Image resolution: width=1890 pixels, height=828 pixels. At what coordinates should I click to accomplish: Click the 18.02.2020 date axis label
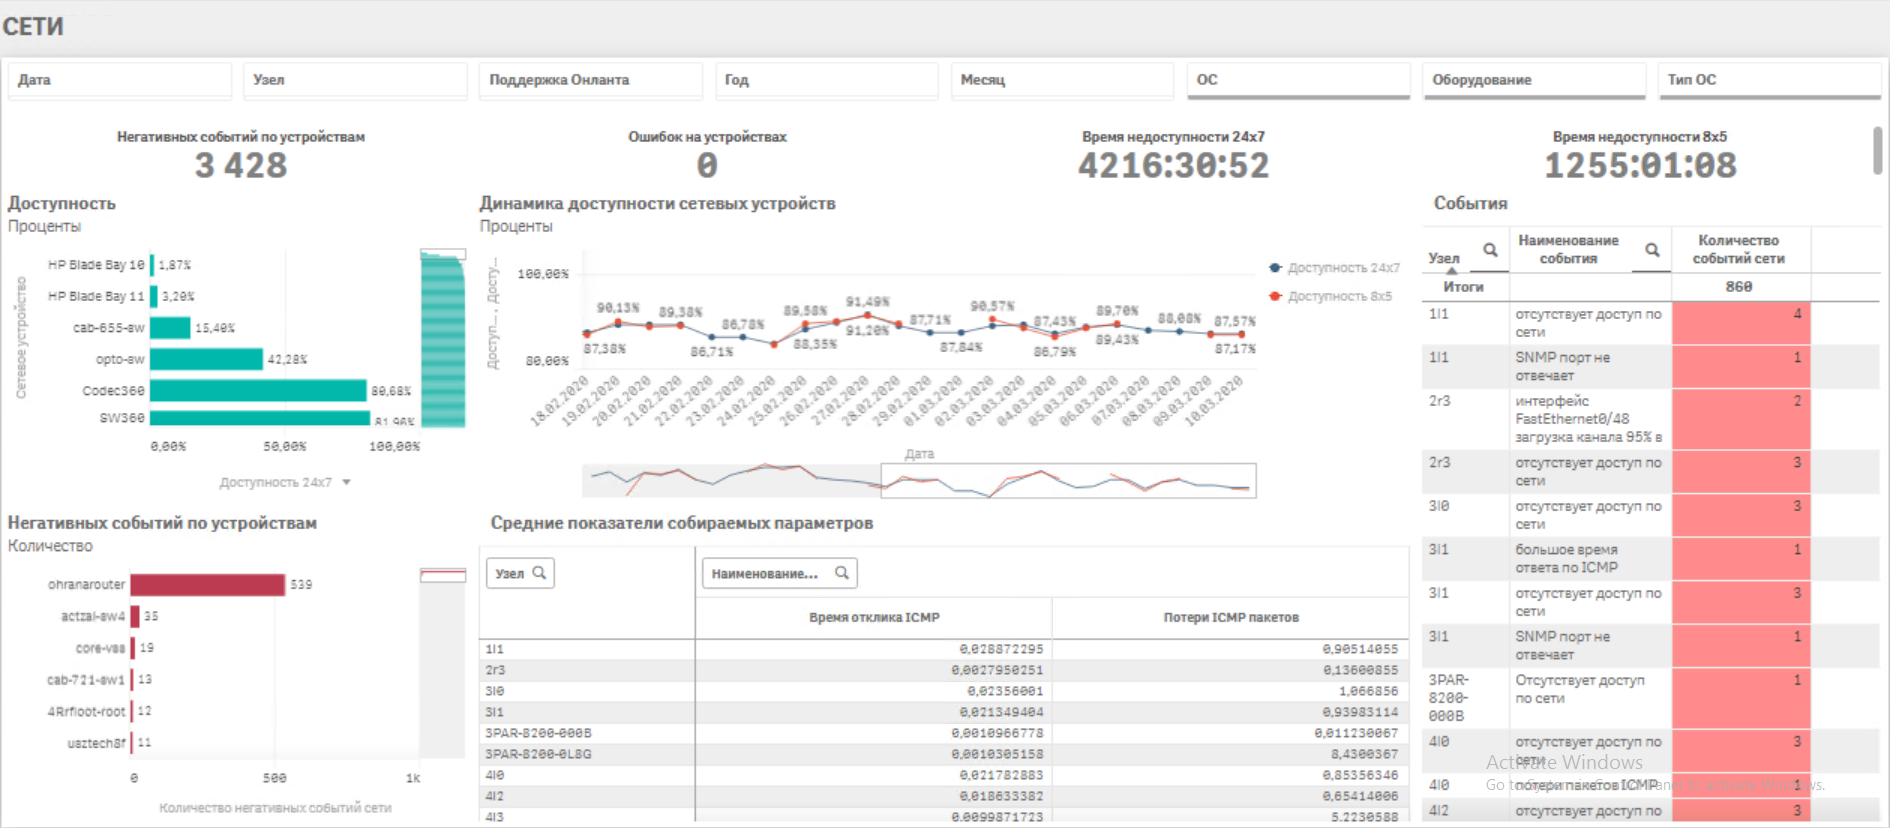(x=560, y=400)
